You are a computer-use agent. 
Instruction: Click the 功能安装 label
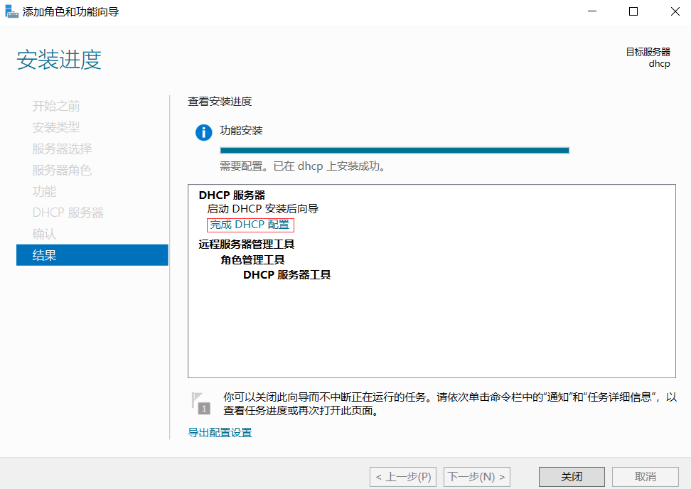[241, 130]
